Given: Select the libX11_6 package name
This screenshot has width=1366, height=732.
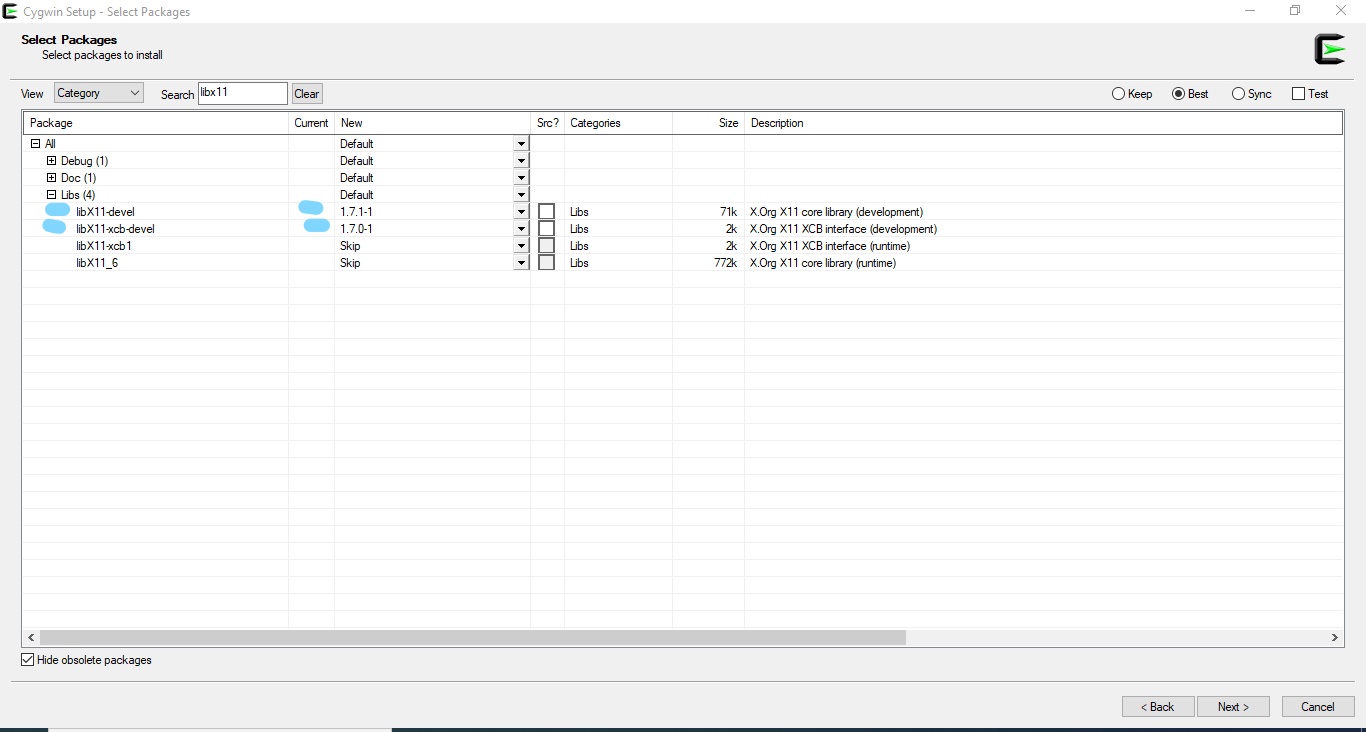Looking at the screenshot, I should (97, 263).
